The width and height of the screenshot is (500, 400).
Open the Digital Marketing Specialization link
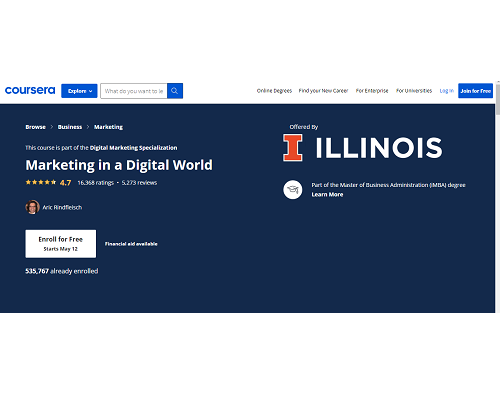coord(133,148)
